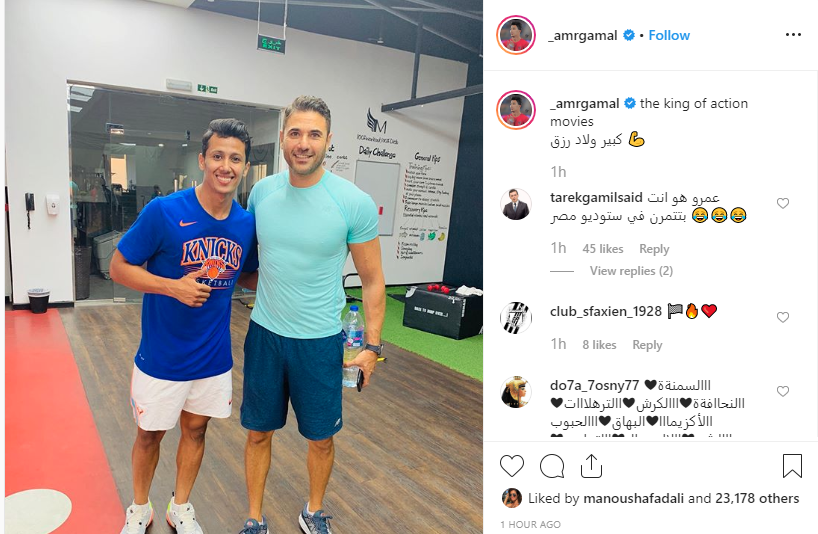Open tarekgamilsaid's avatar
This screenshot has height=534, width=818.
pos(516,204)
